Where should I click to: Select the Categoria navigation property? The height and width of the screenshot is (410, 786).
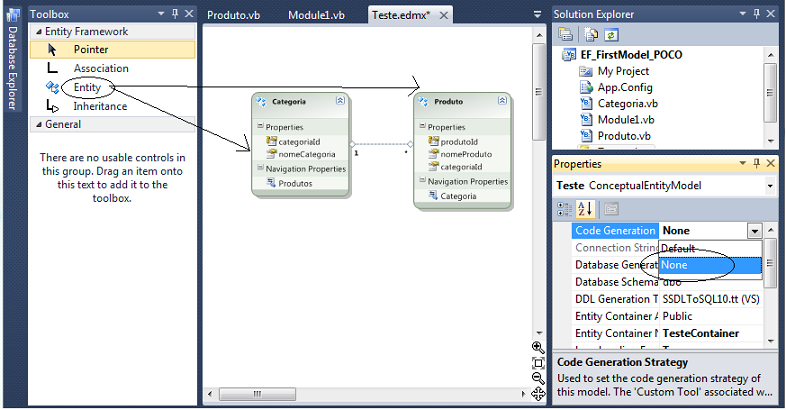click(458, 196)
